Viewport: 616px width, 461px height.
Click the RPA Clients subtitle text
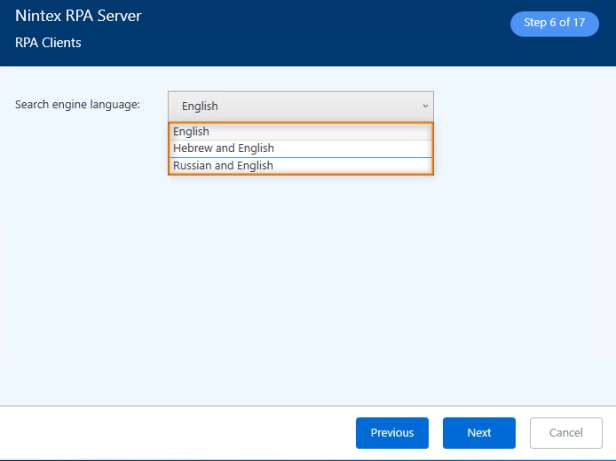tap(48, 42)
